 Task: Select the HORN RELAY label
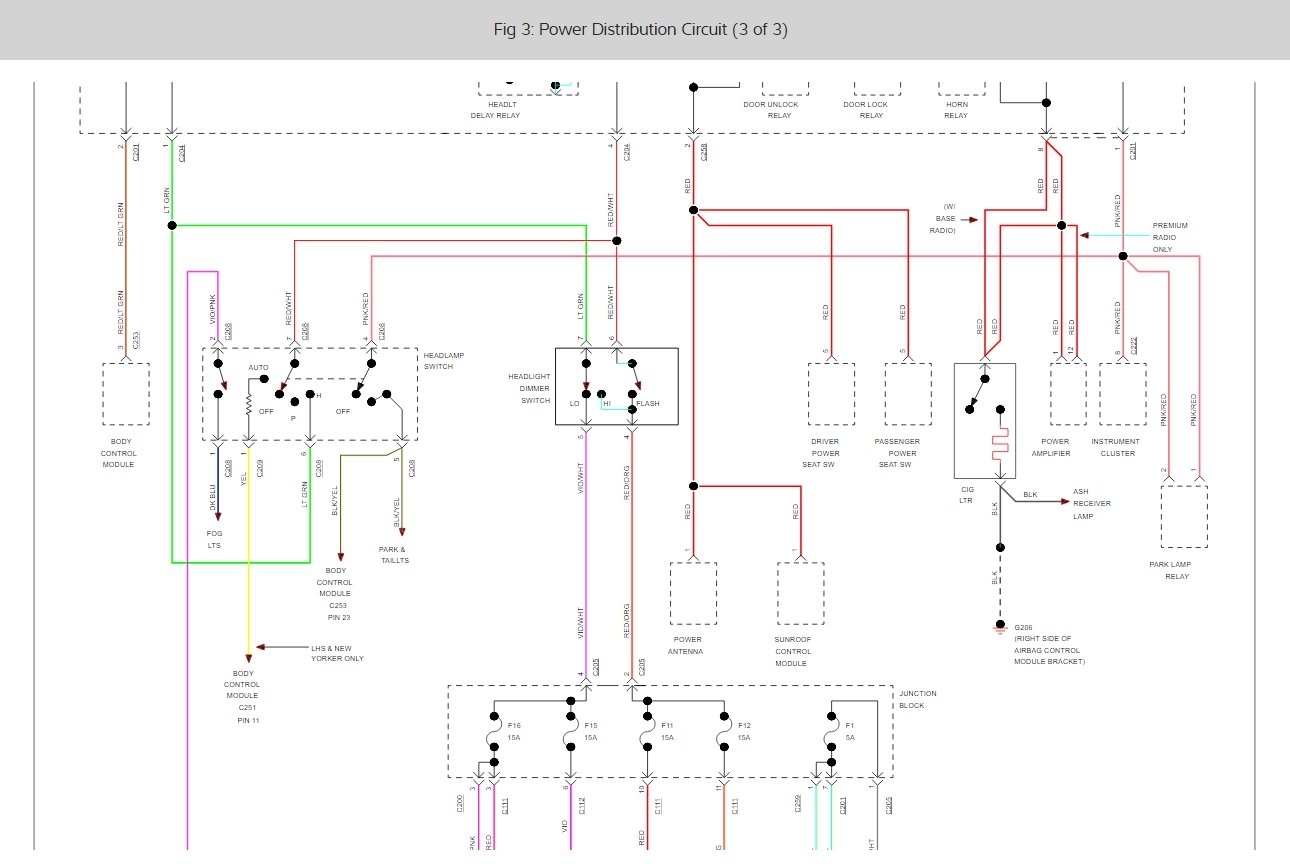point(956,109)
